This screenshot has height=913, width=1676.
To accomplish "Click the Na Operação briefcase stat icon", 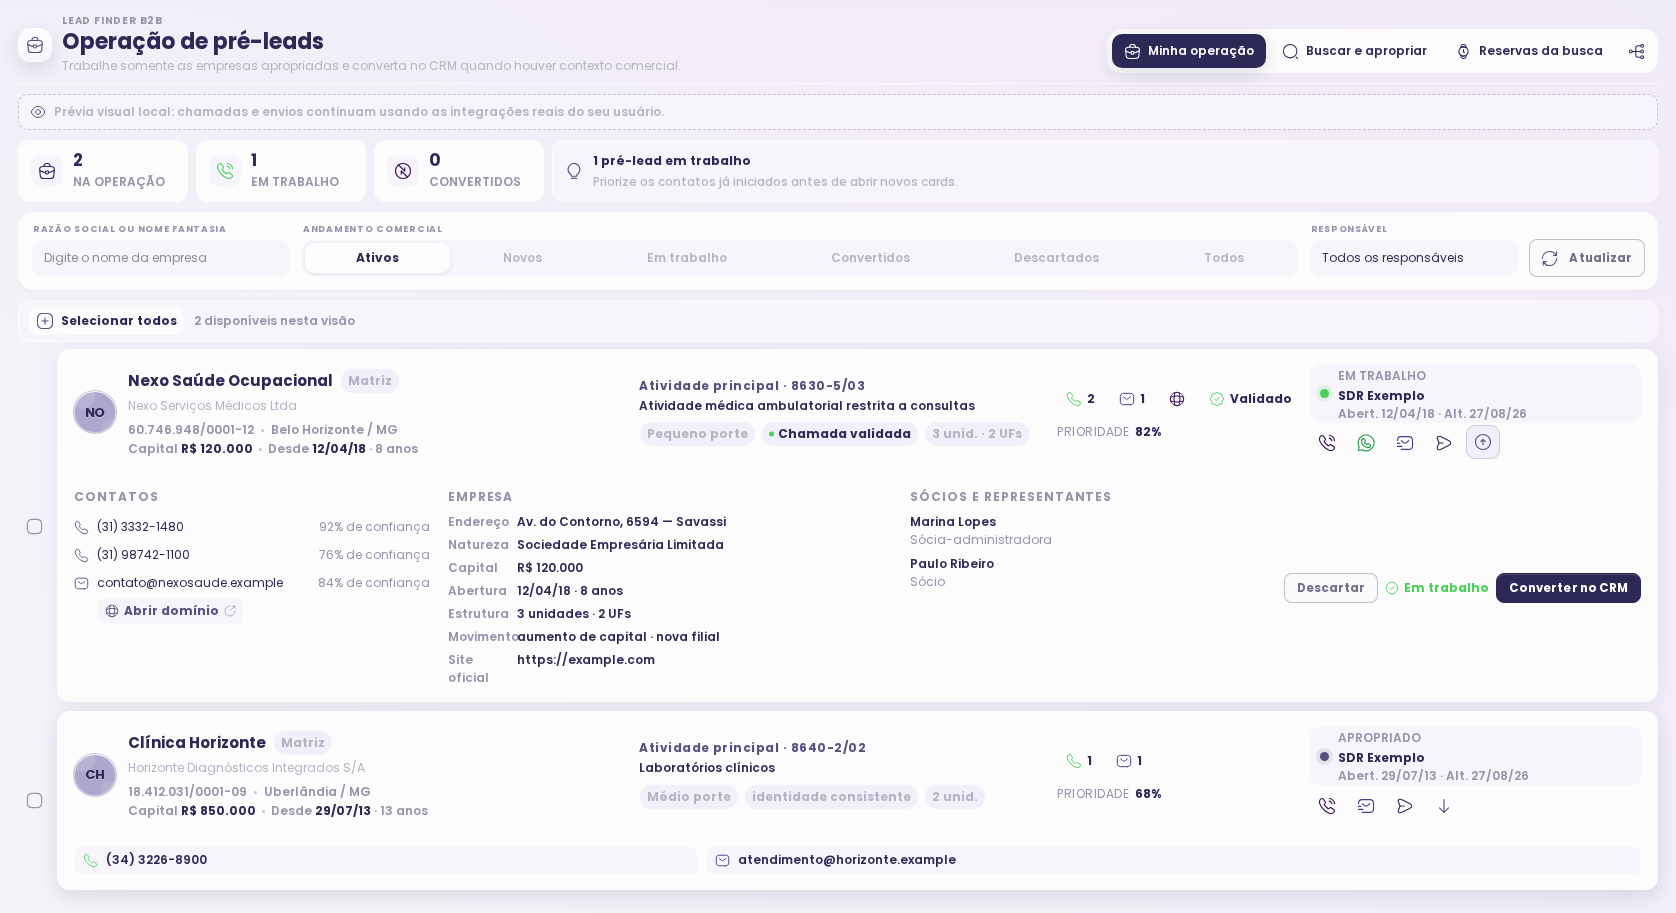I will 47,171.
